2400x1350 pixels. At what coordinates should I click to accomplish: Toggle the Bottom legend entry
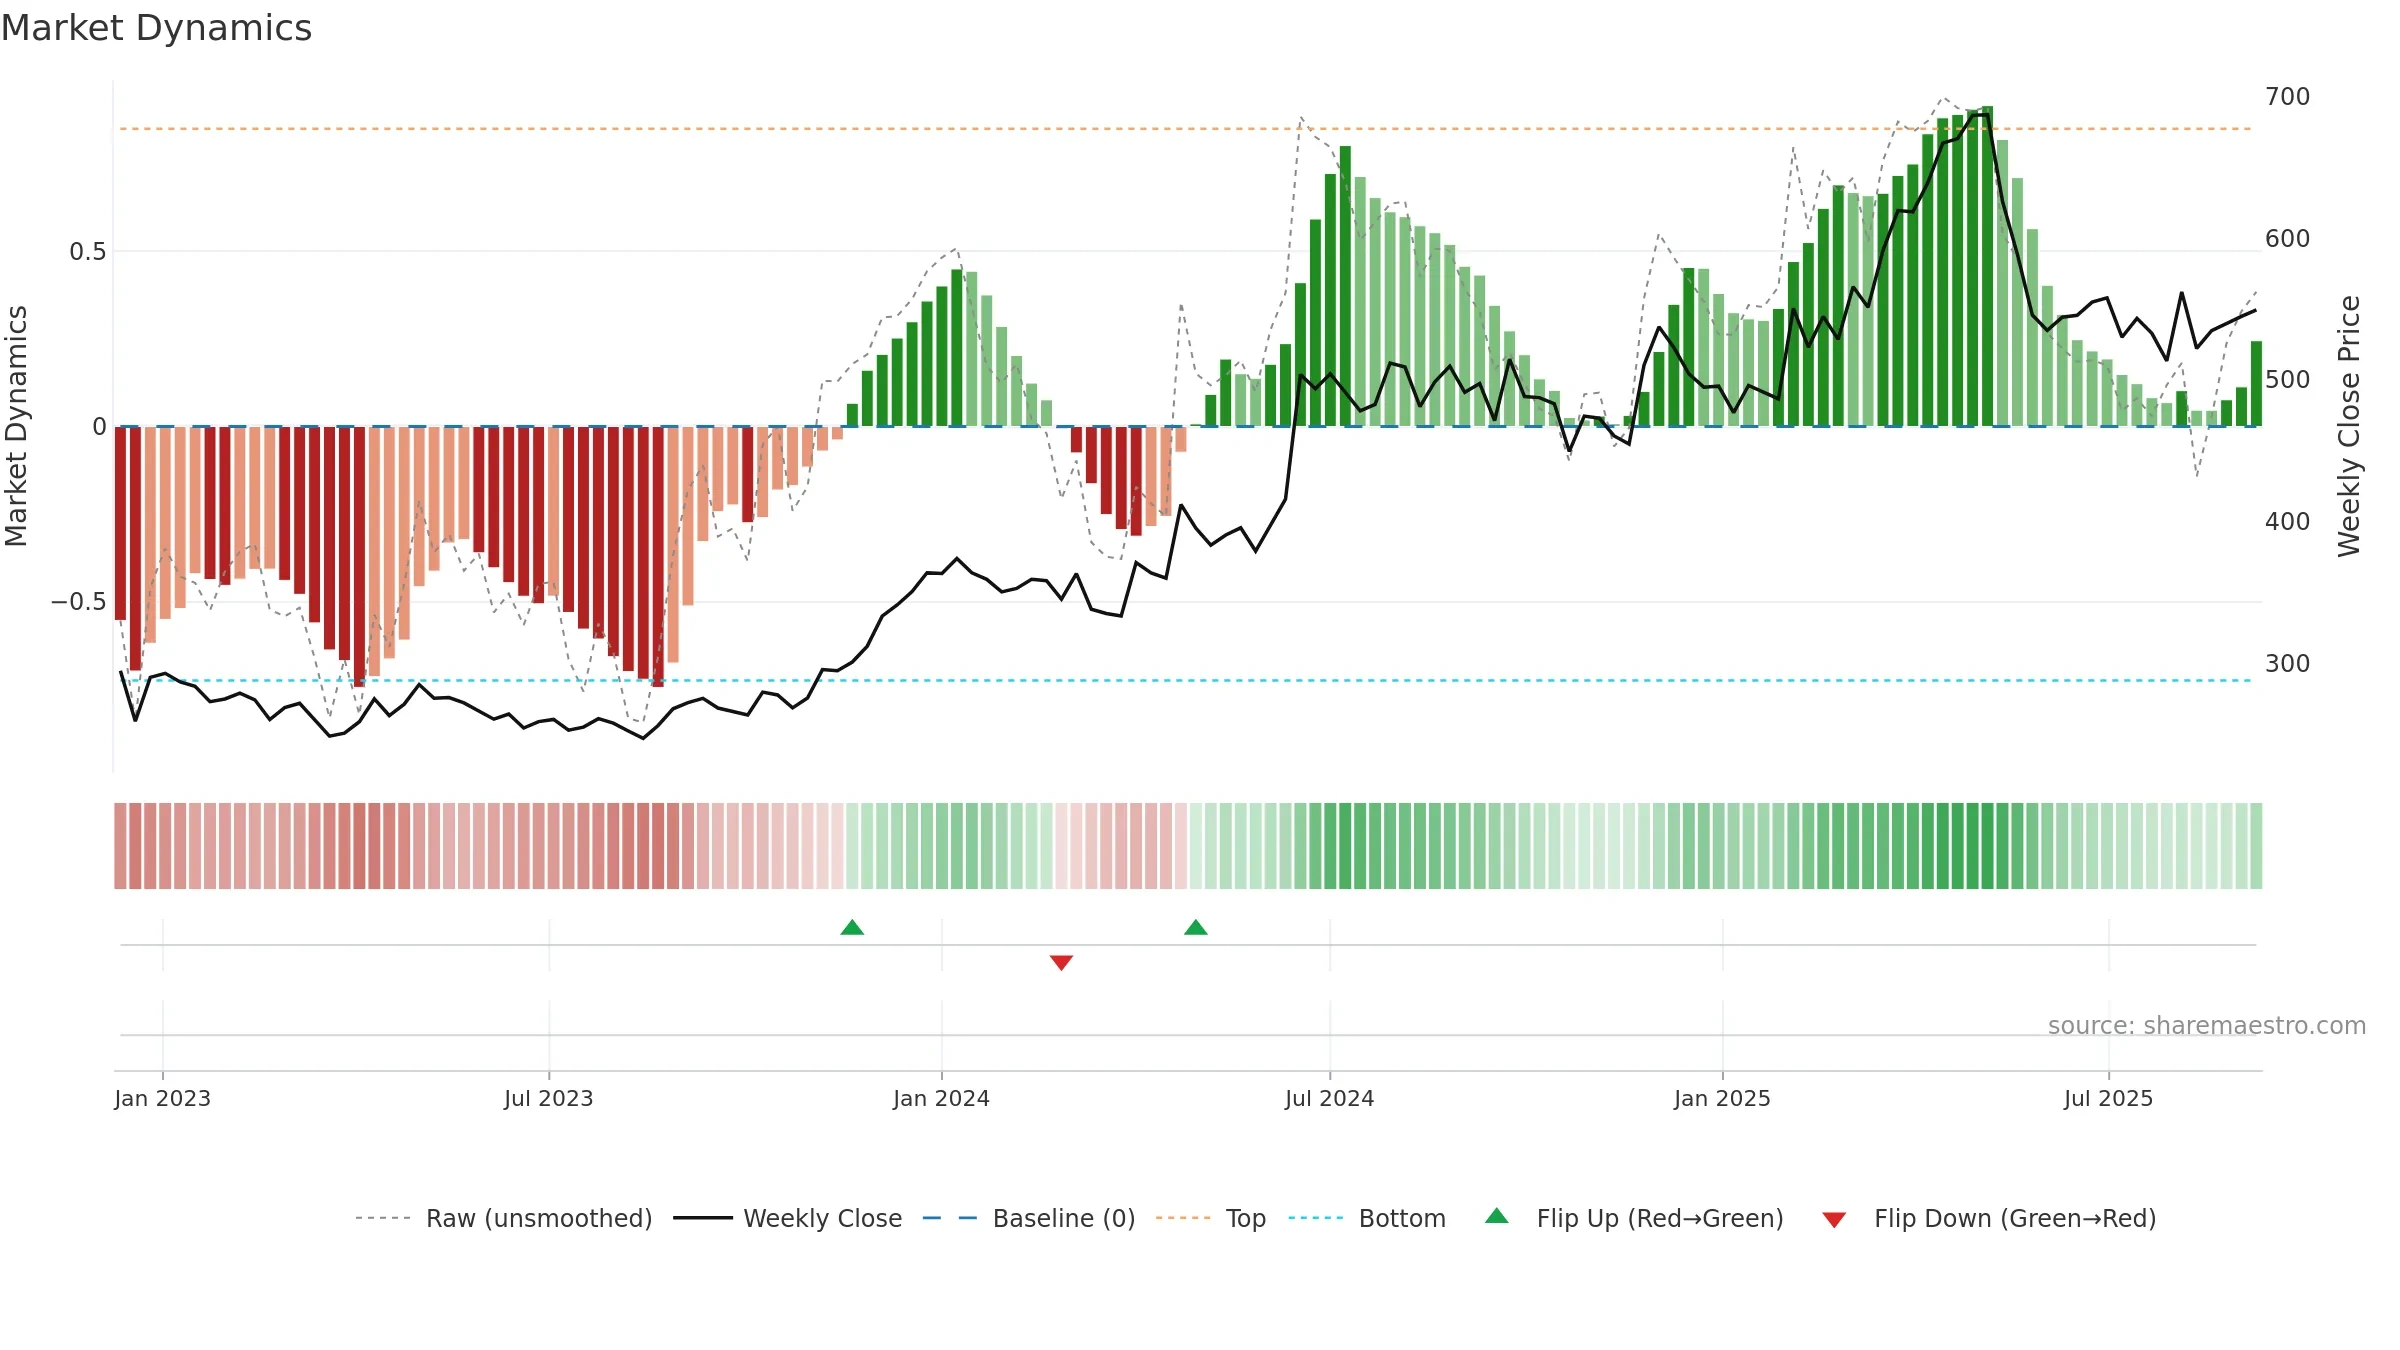[x=1367, y=1218]
